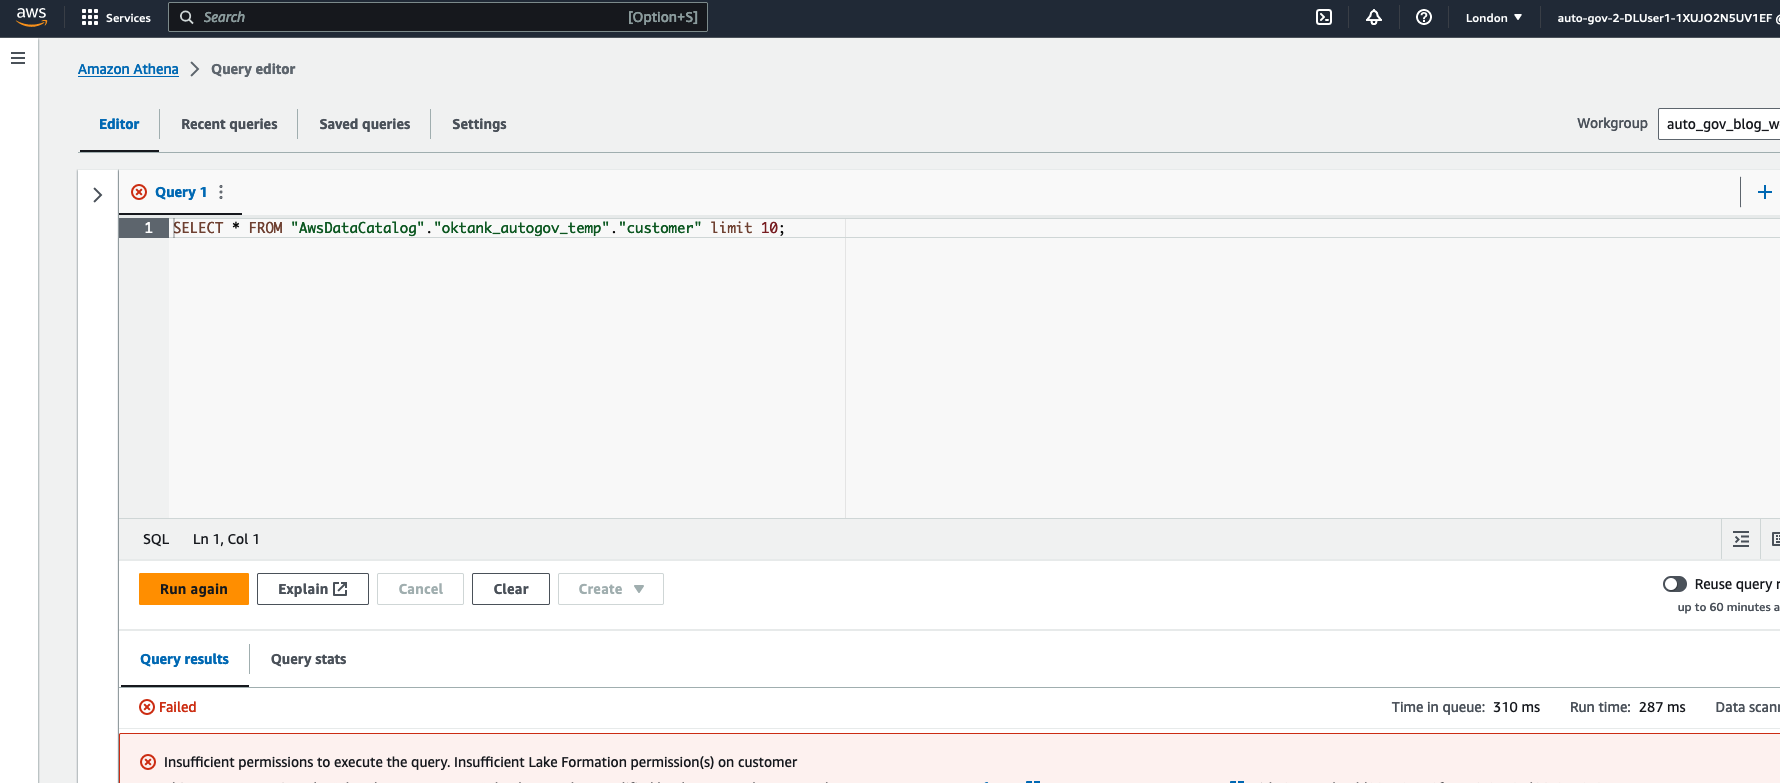1780x783 pixels.
Task: Select the Query 1 tab
Action: click(181, 192)
